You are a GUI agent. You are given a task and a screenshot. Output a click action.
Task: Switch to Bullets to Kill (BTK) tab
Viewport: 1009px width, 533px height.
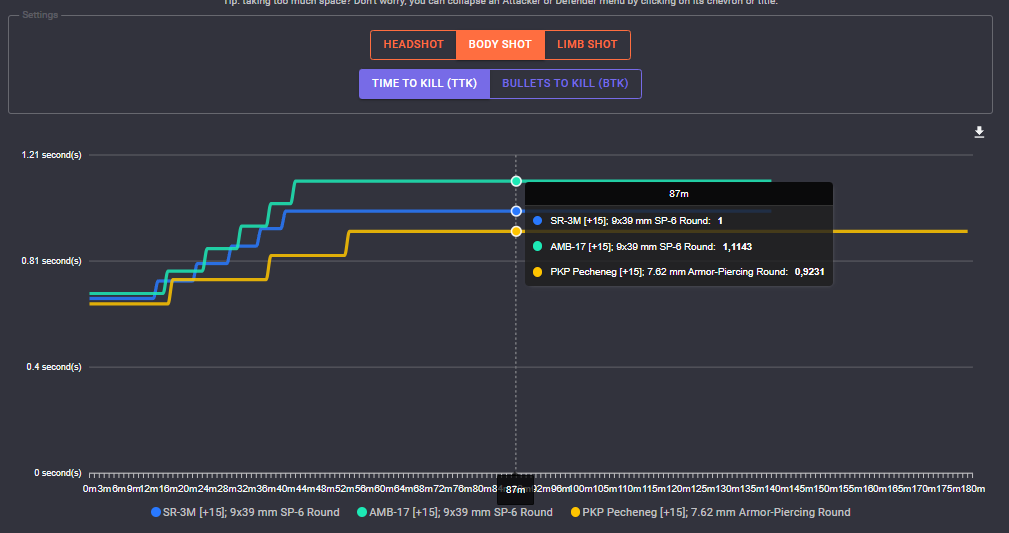pyautogui.click(x=565, y=84)
